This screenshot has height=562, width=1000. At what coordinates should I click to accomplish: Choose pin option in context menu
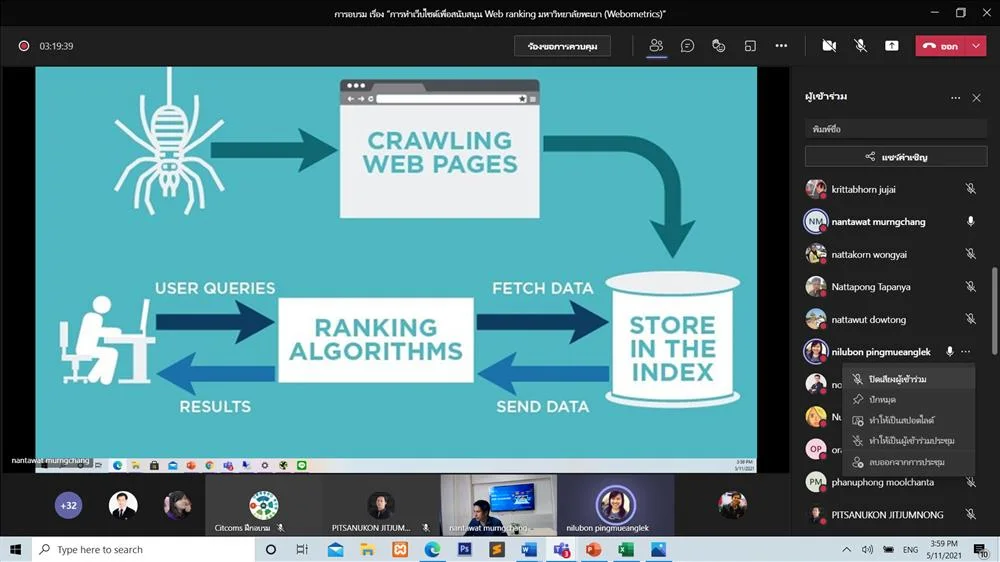tap(909, 399)
